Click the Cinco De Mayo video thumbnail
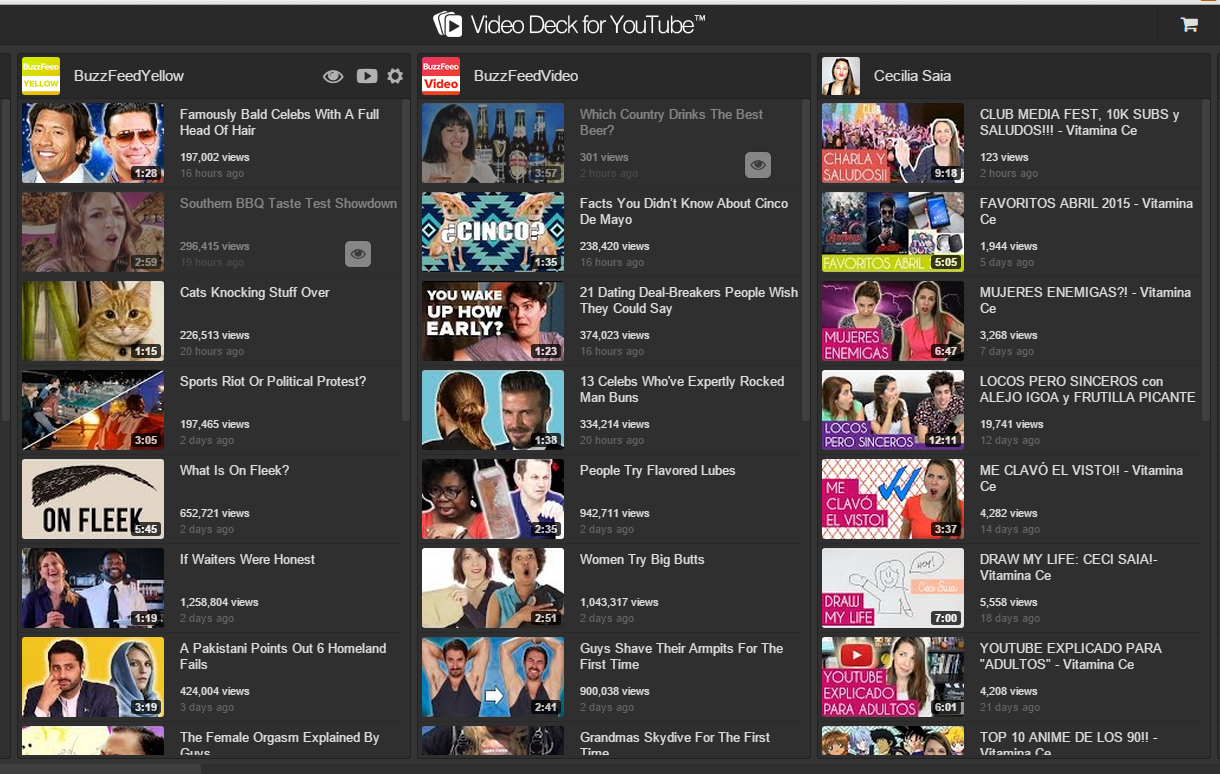The height and width of the screenshot is (774, 1220). 493,232
